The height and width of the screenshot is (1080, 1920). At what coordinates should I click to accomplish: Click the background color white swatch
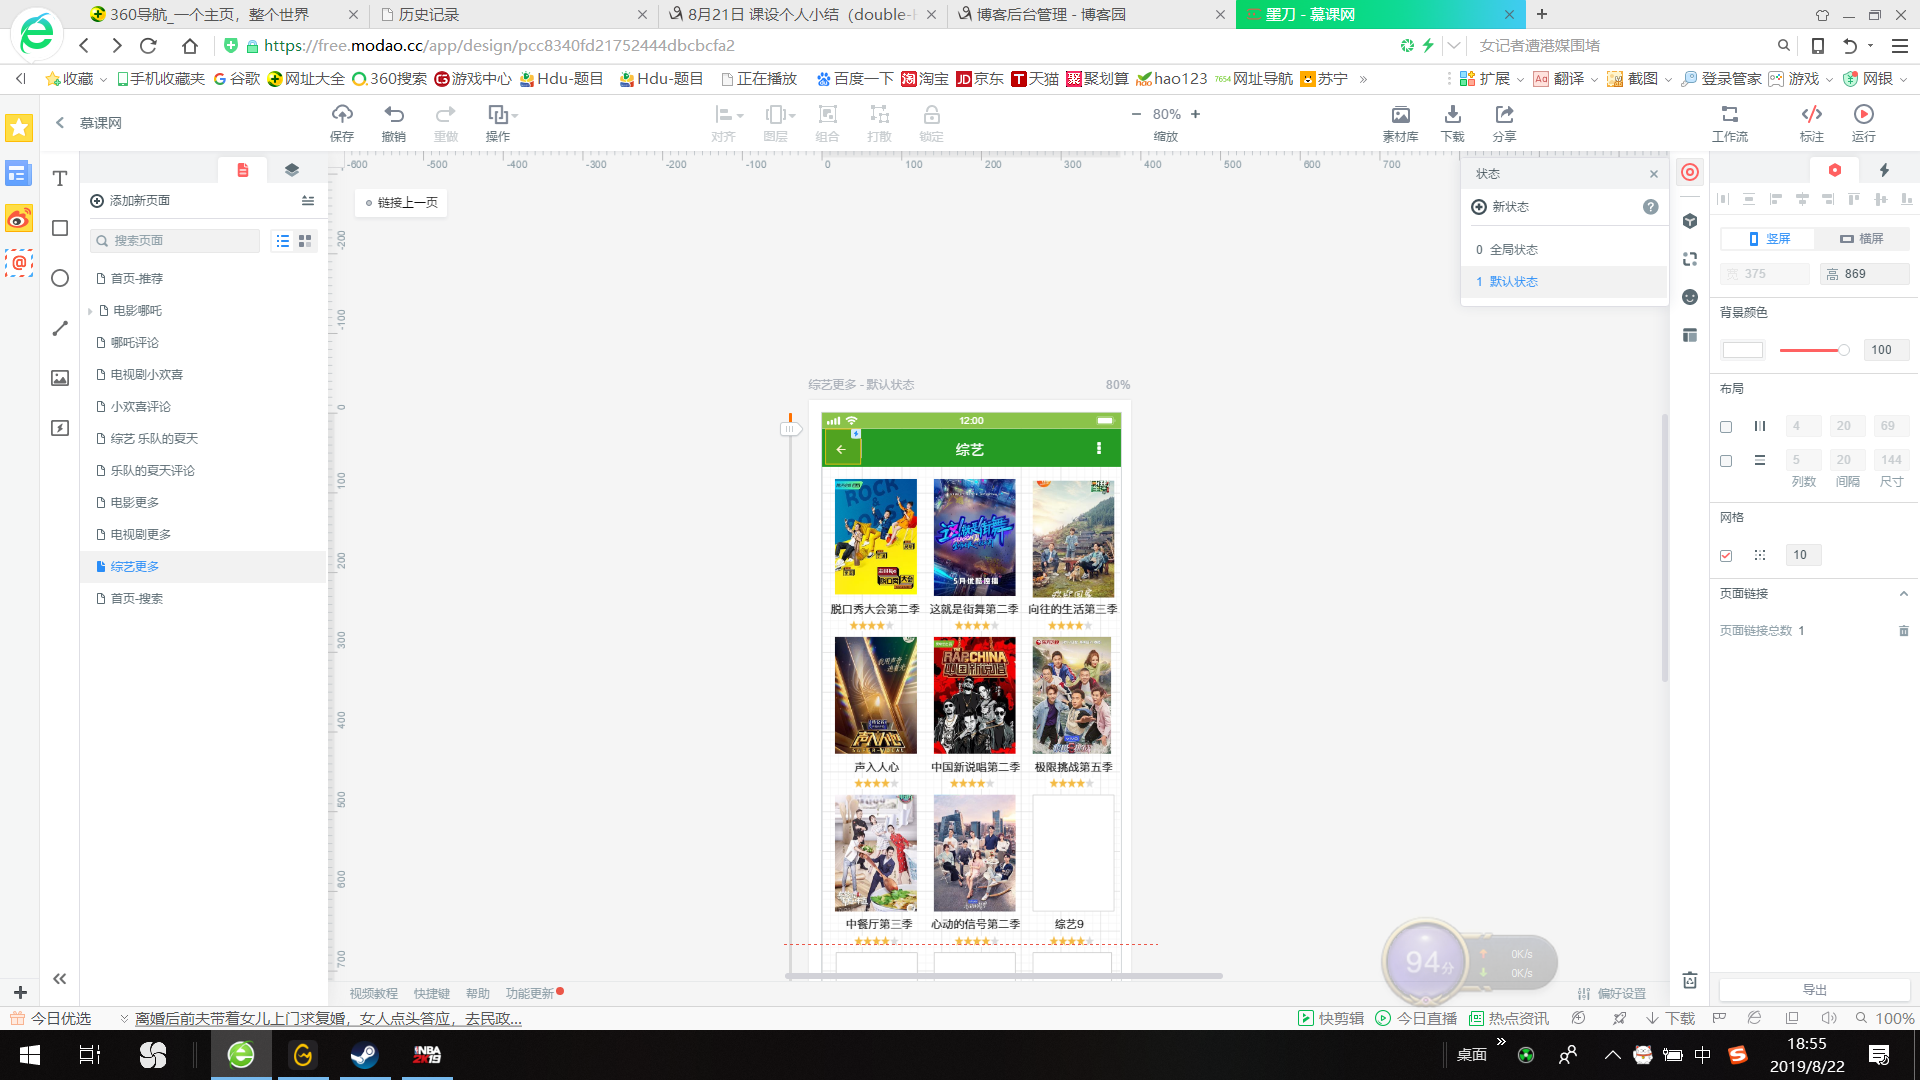coord(1742,350)
